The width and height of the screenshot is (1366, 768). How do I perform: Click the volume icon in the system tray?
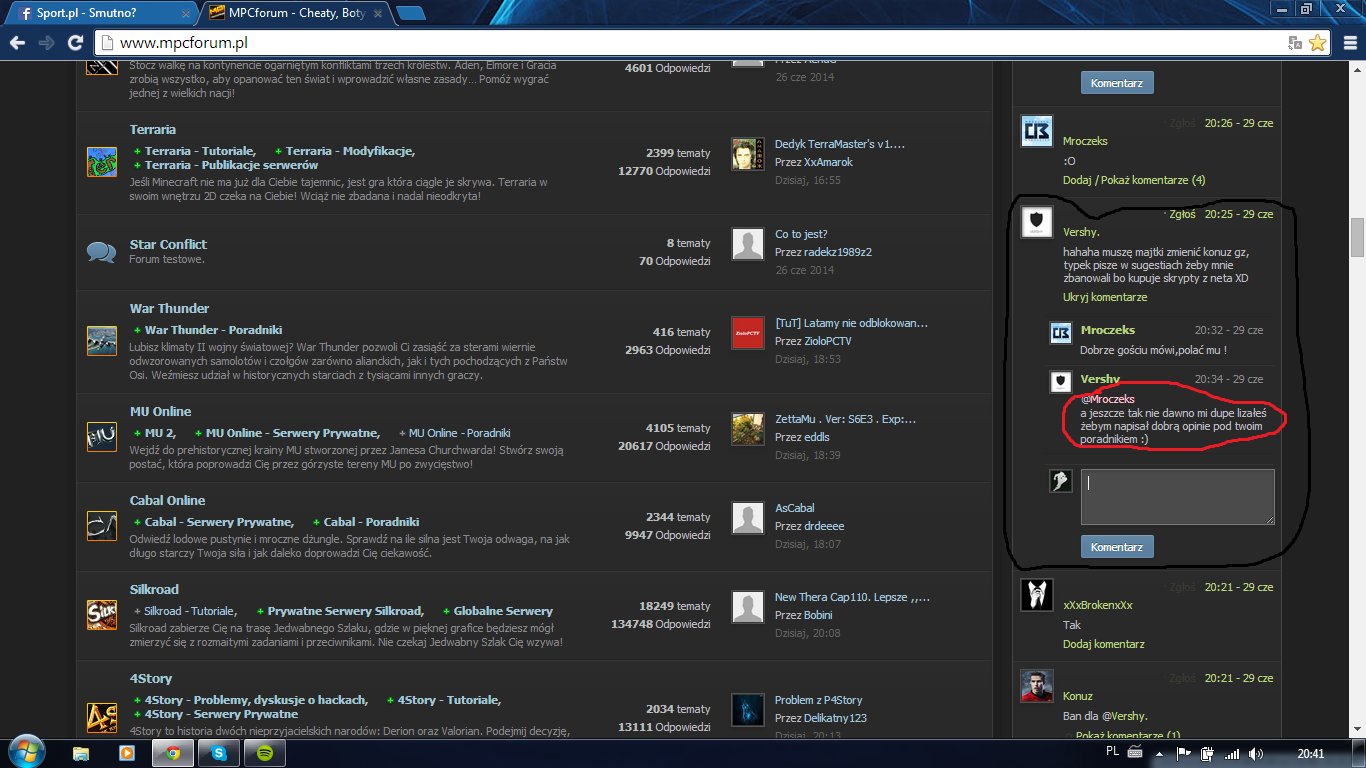click(x=1256, y=753)
